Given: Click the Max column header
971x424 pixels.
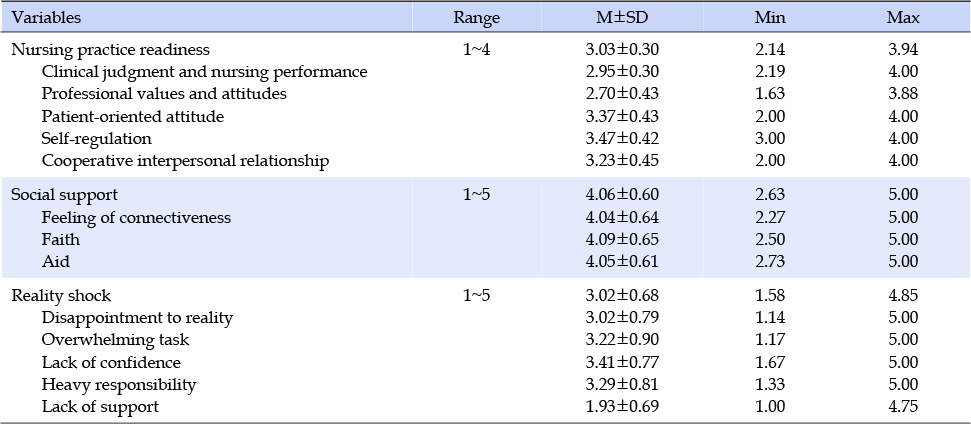Looking at the screenshot, I should (x=902, y=17).
